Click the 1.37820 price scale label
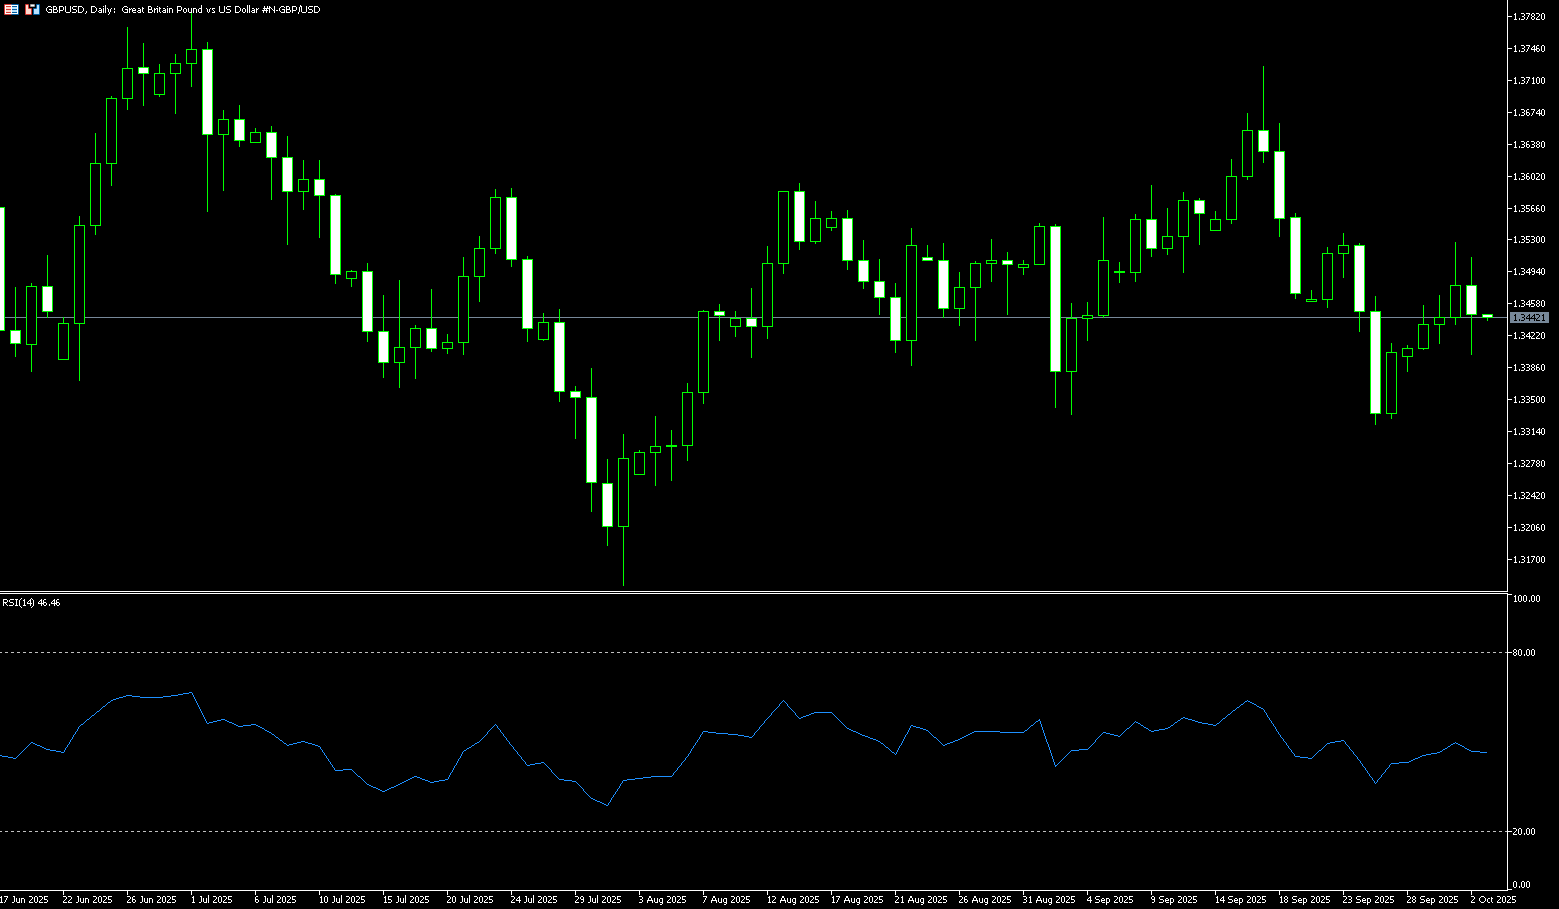Image resolution: width=1559 pixels, height=909 pixels. click(x=1529, y=17)
